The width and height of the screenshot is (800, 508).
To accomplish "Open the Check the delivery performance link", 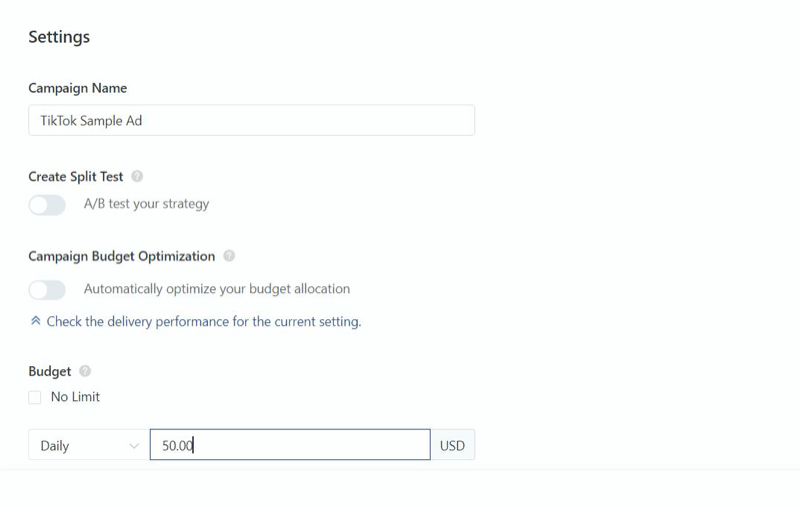I will click(204, 321).
